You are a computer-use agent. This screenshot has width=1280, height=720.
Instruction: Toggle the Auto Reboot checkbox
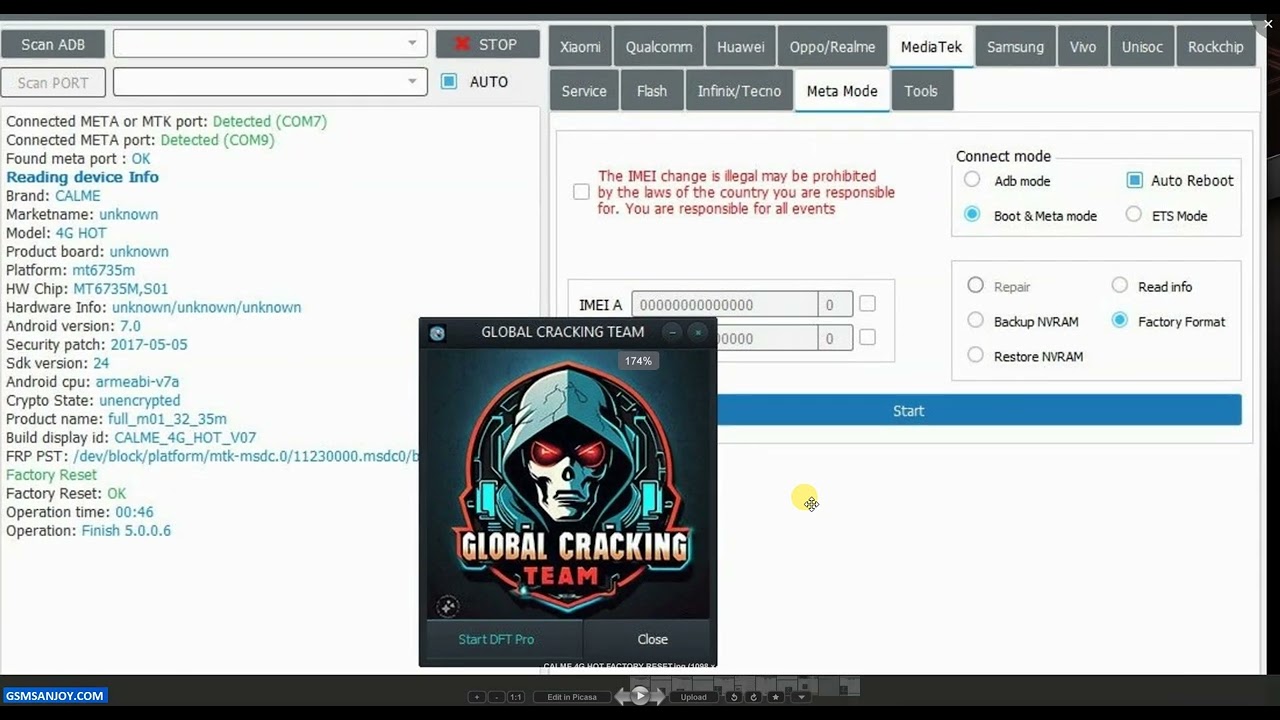pos(1134,180)
